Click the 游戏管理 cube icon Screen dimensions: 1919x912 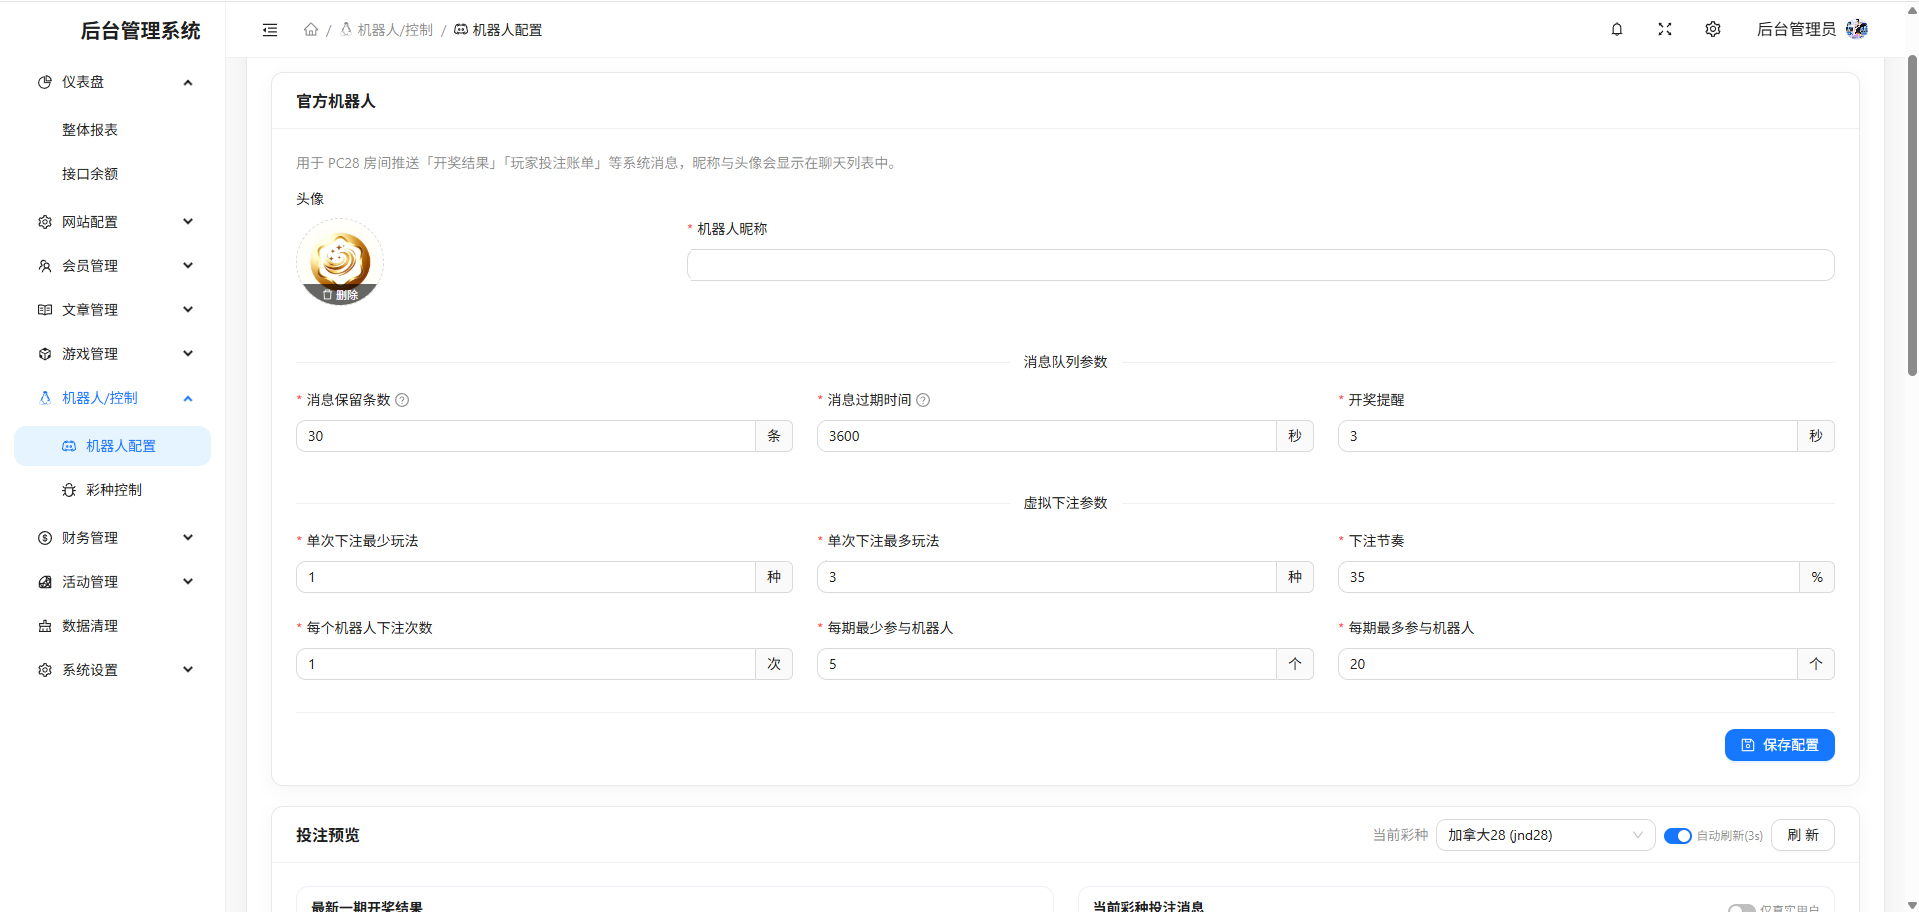[x=45, y=354]
